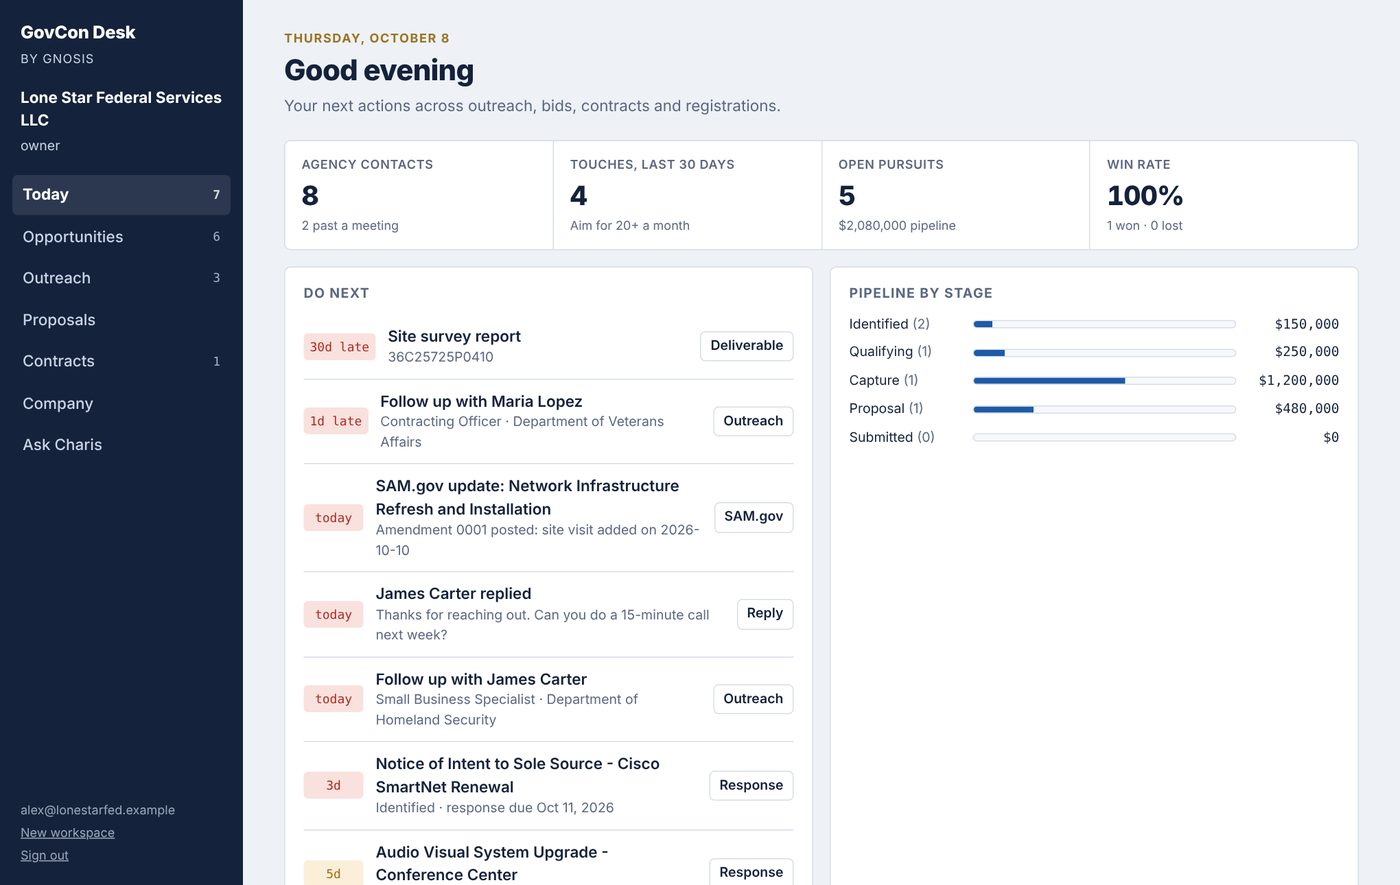The image size is (1400, 885).
Task: Click the Identified (2) stage label
Action: [x=889, y=324]
